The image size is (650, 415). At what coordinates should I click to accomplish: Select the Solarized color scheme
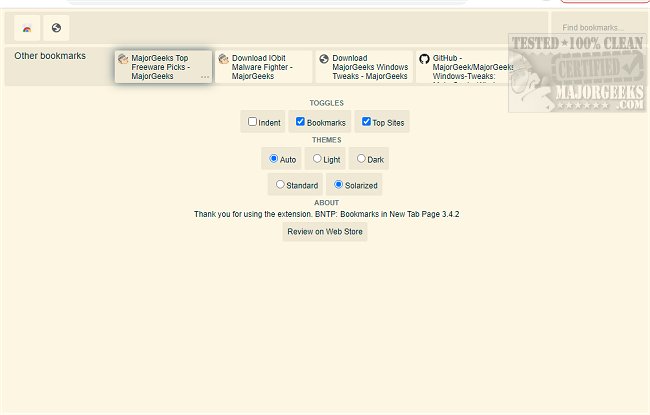(x=338, y=184)
